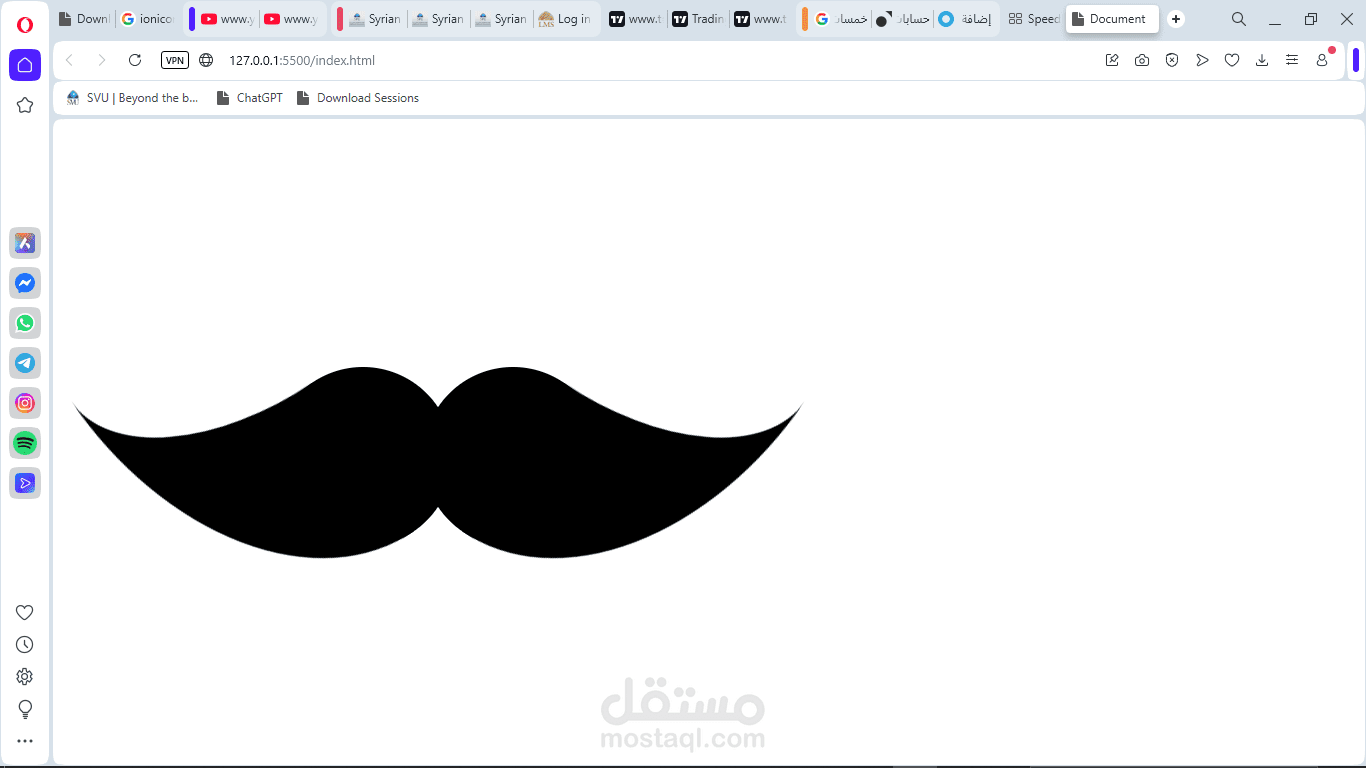Image resolution: width=1366 pixels, height=768 pixels.
Task: Expand sidebar options with three-dots icon
Action: tap(24, 740)
